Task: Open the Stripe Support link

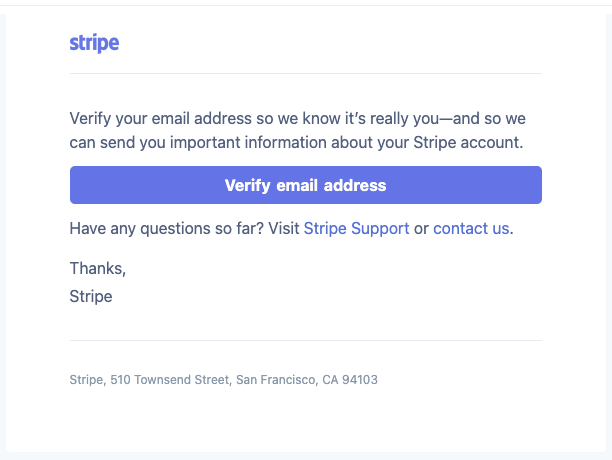Action: coord(356,229)
